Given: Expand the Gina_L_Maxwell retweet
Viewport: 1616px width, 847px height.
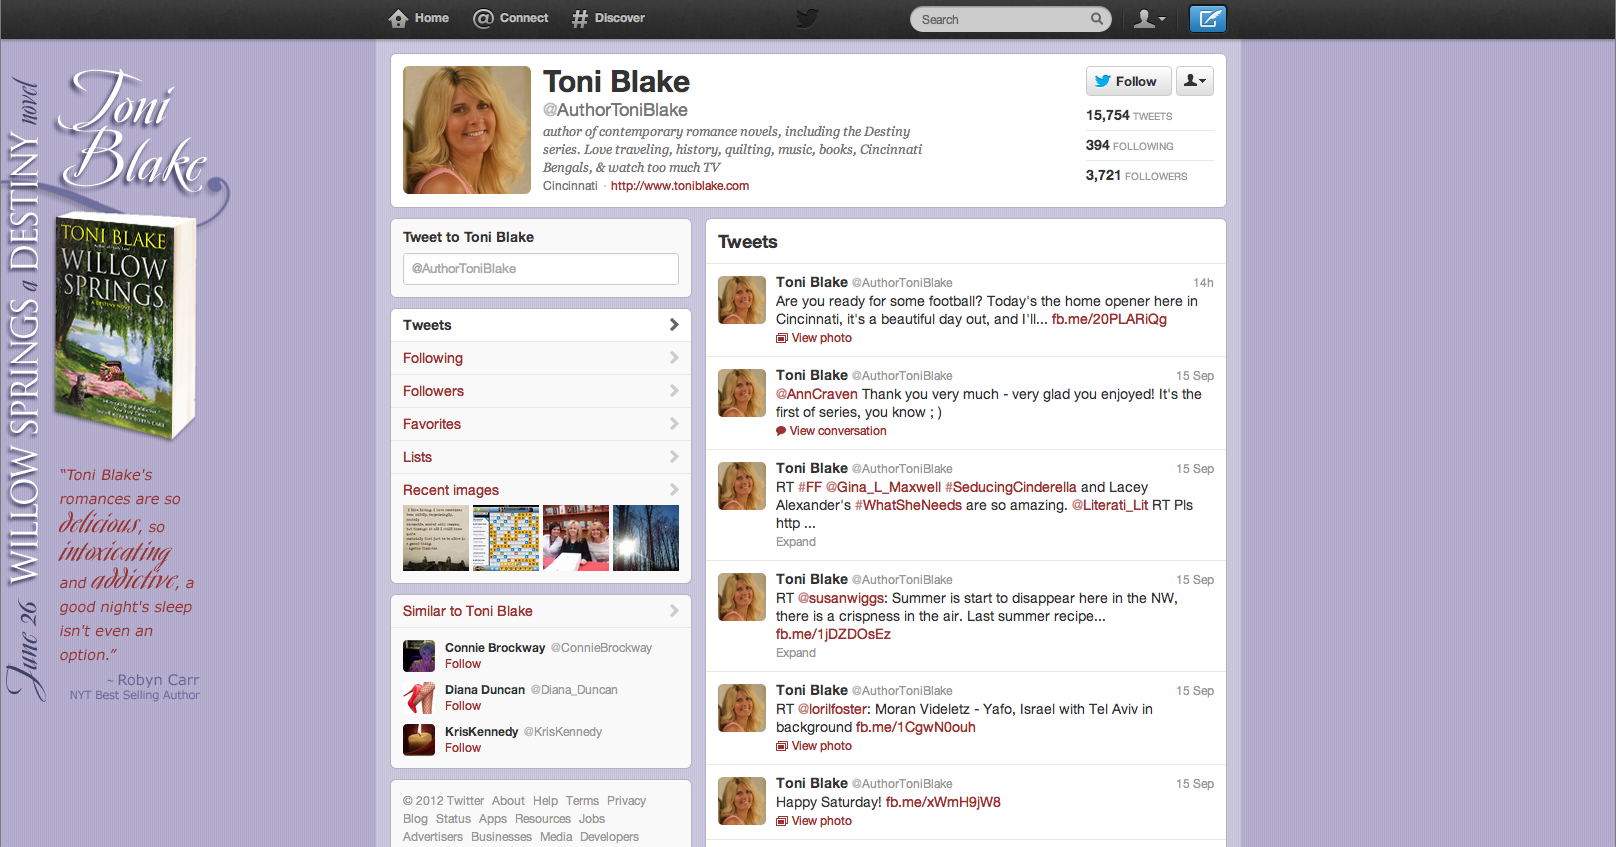Looking at the screenshot, I should 796,542.
